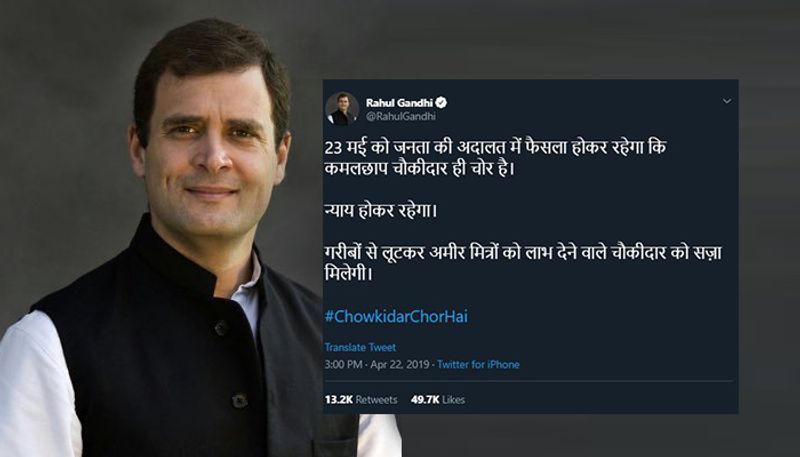Click the divider line above retweet counts
This screenshot has width=800, height=457.
tap(529, 381)
